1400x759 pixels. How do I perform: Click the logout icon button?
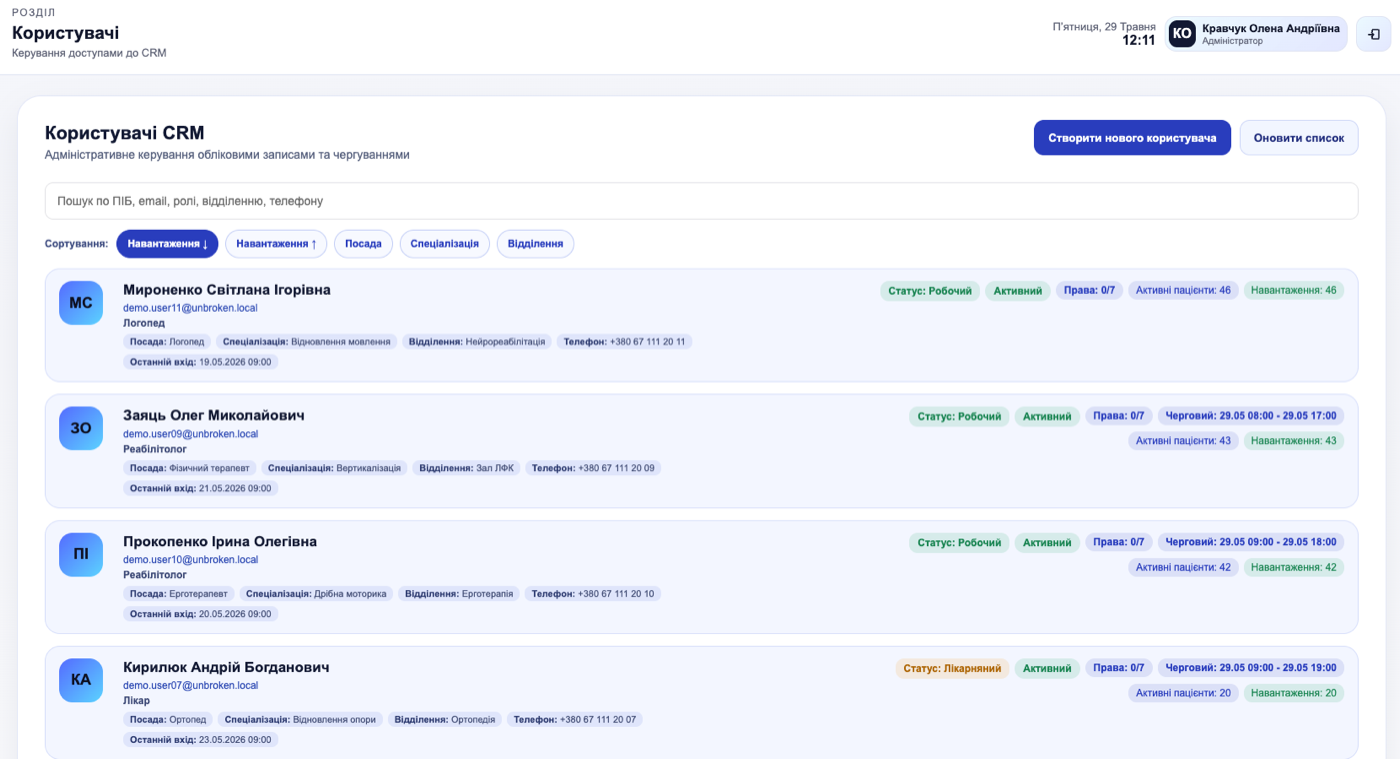pyautogui.click(x=1373, y=34)
